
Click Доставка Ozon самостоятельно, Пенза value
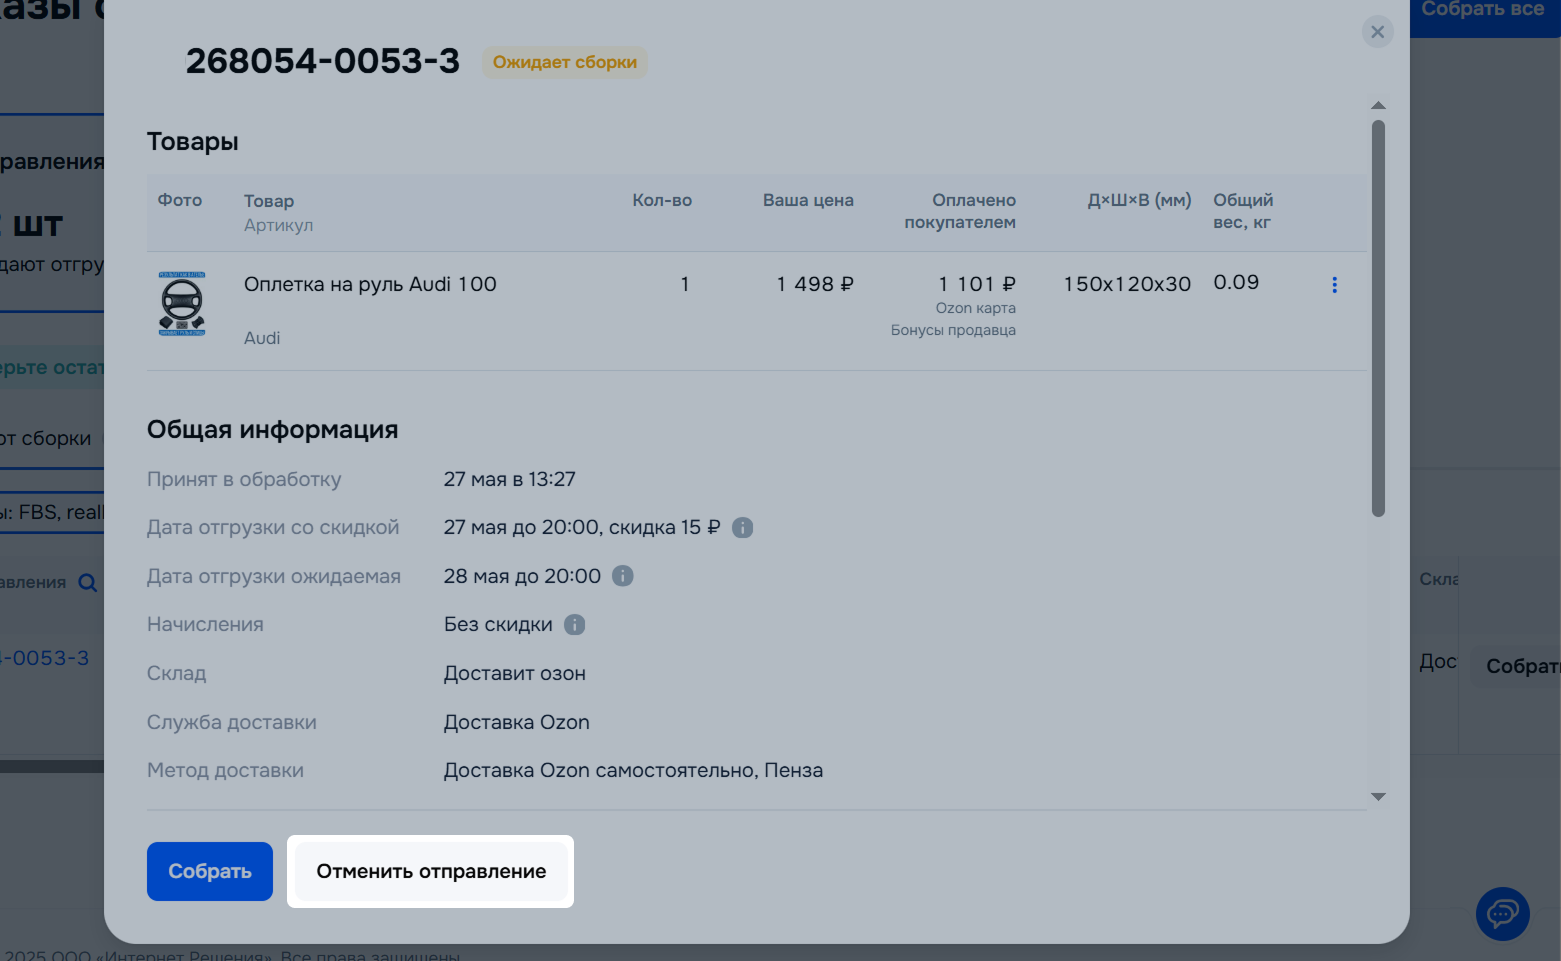pos(633,771)
